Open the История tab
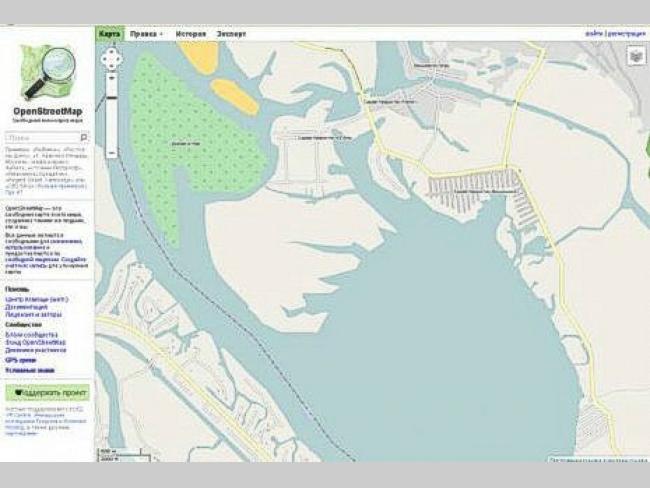The height and width of the screenshot is (488, 650). pos(190,34)
